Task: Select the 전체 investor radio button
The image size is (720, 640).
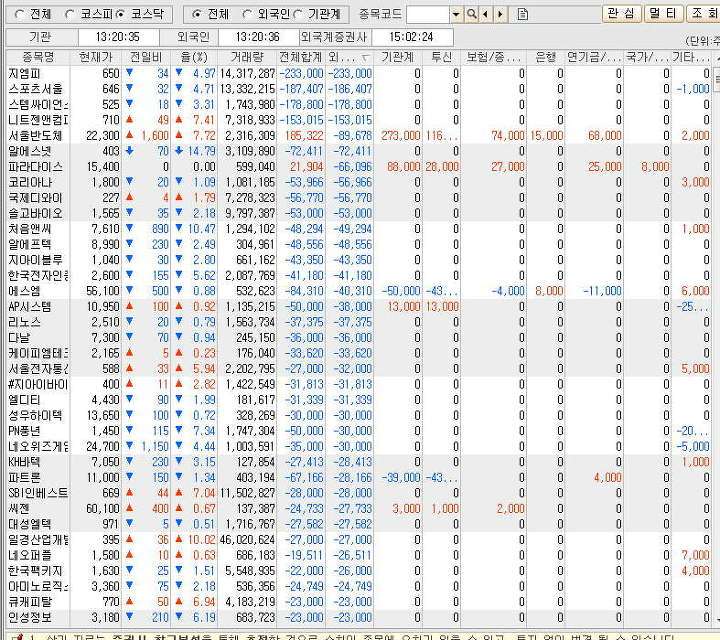Action: tap(197, 14)
